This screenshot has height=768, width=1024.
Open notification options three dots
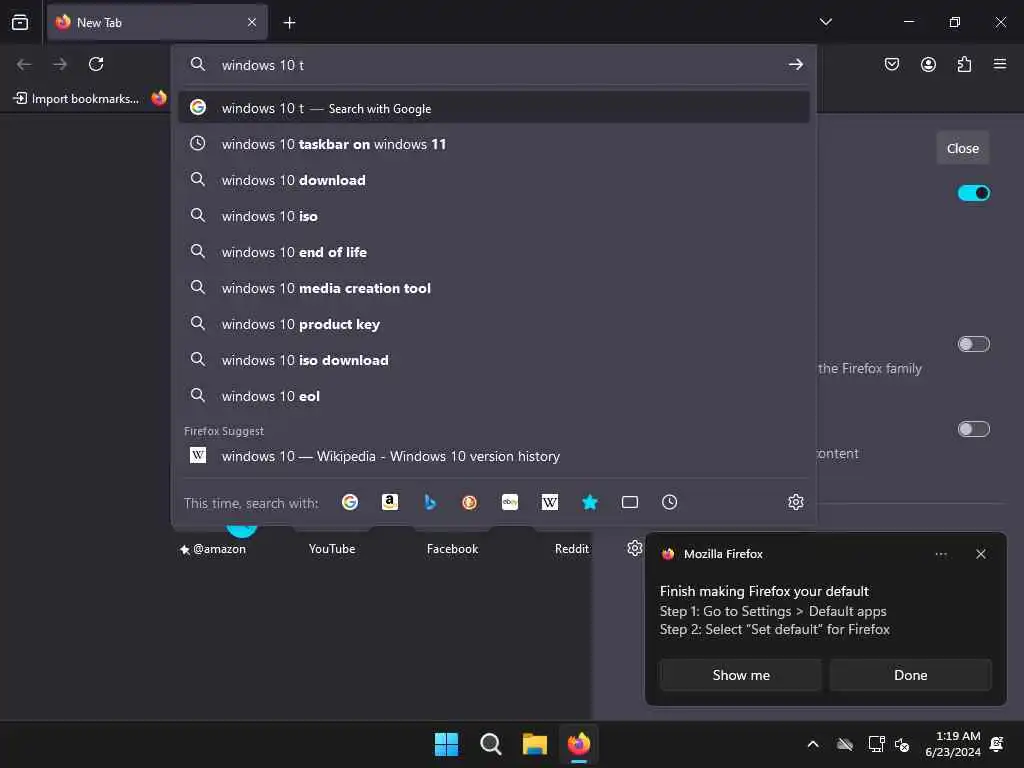pos(941,554)
